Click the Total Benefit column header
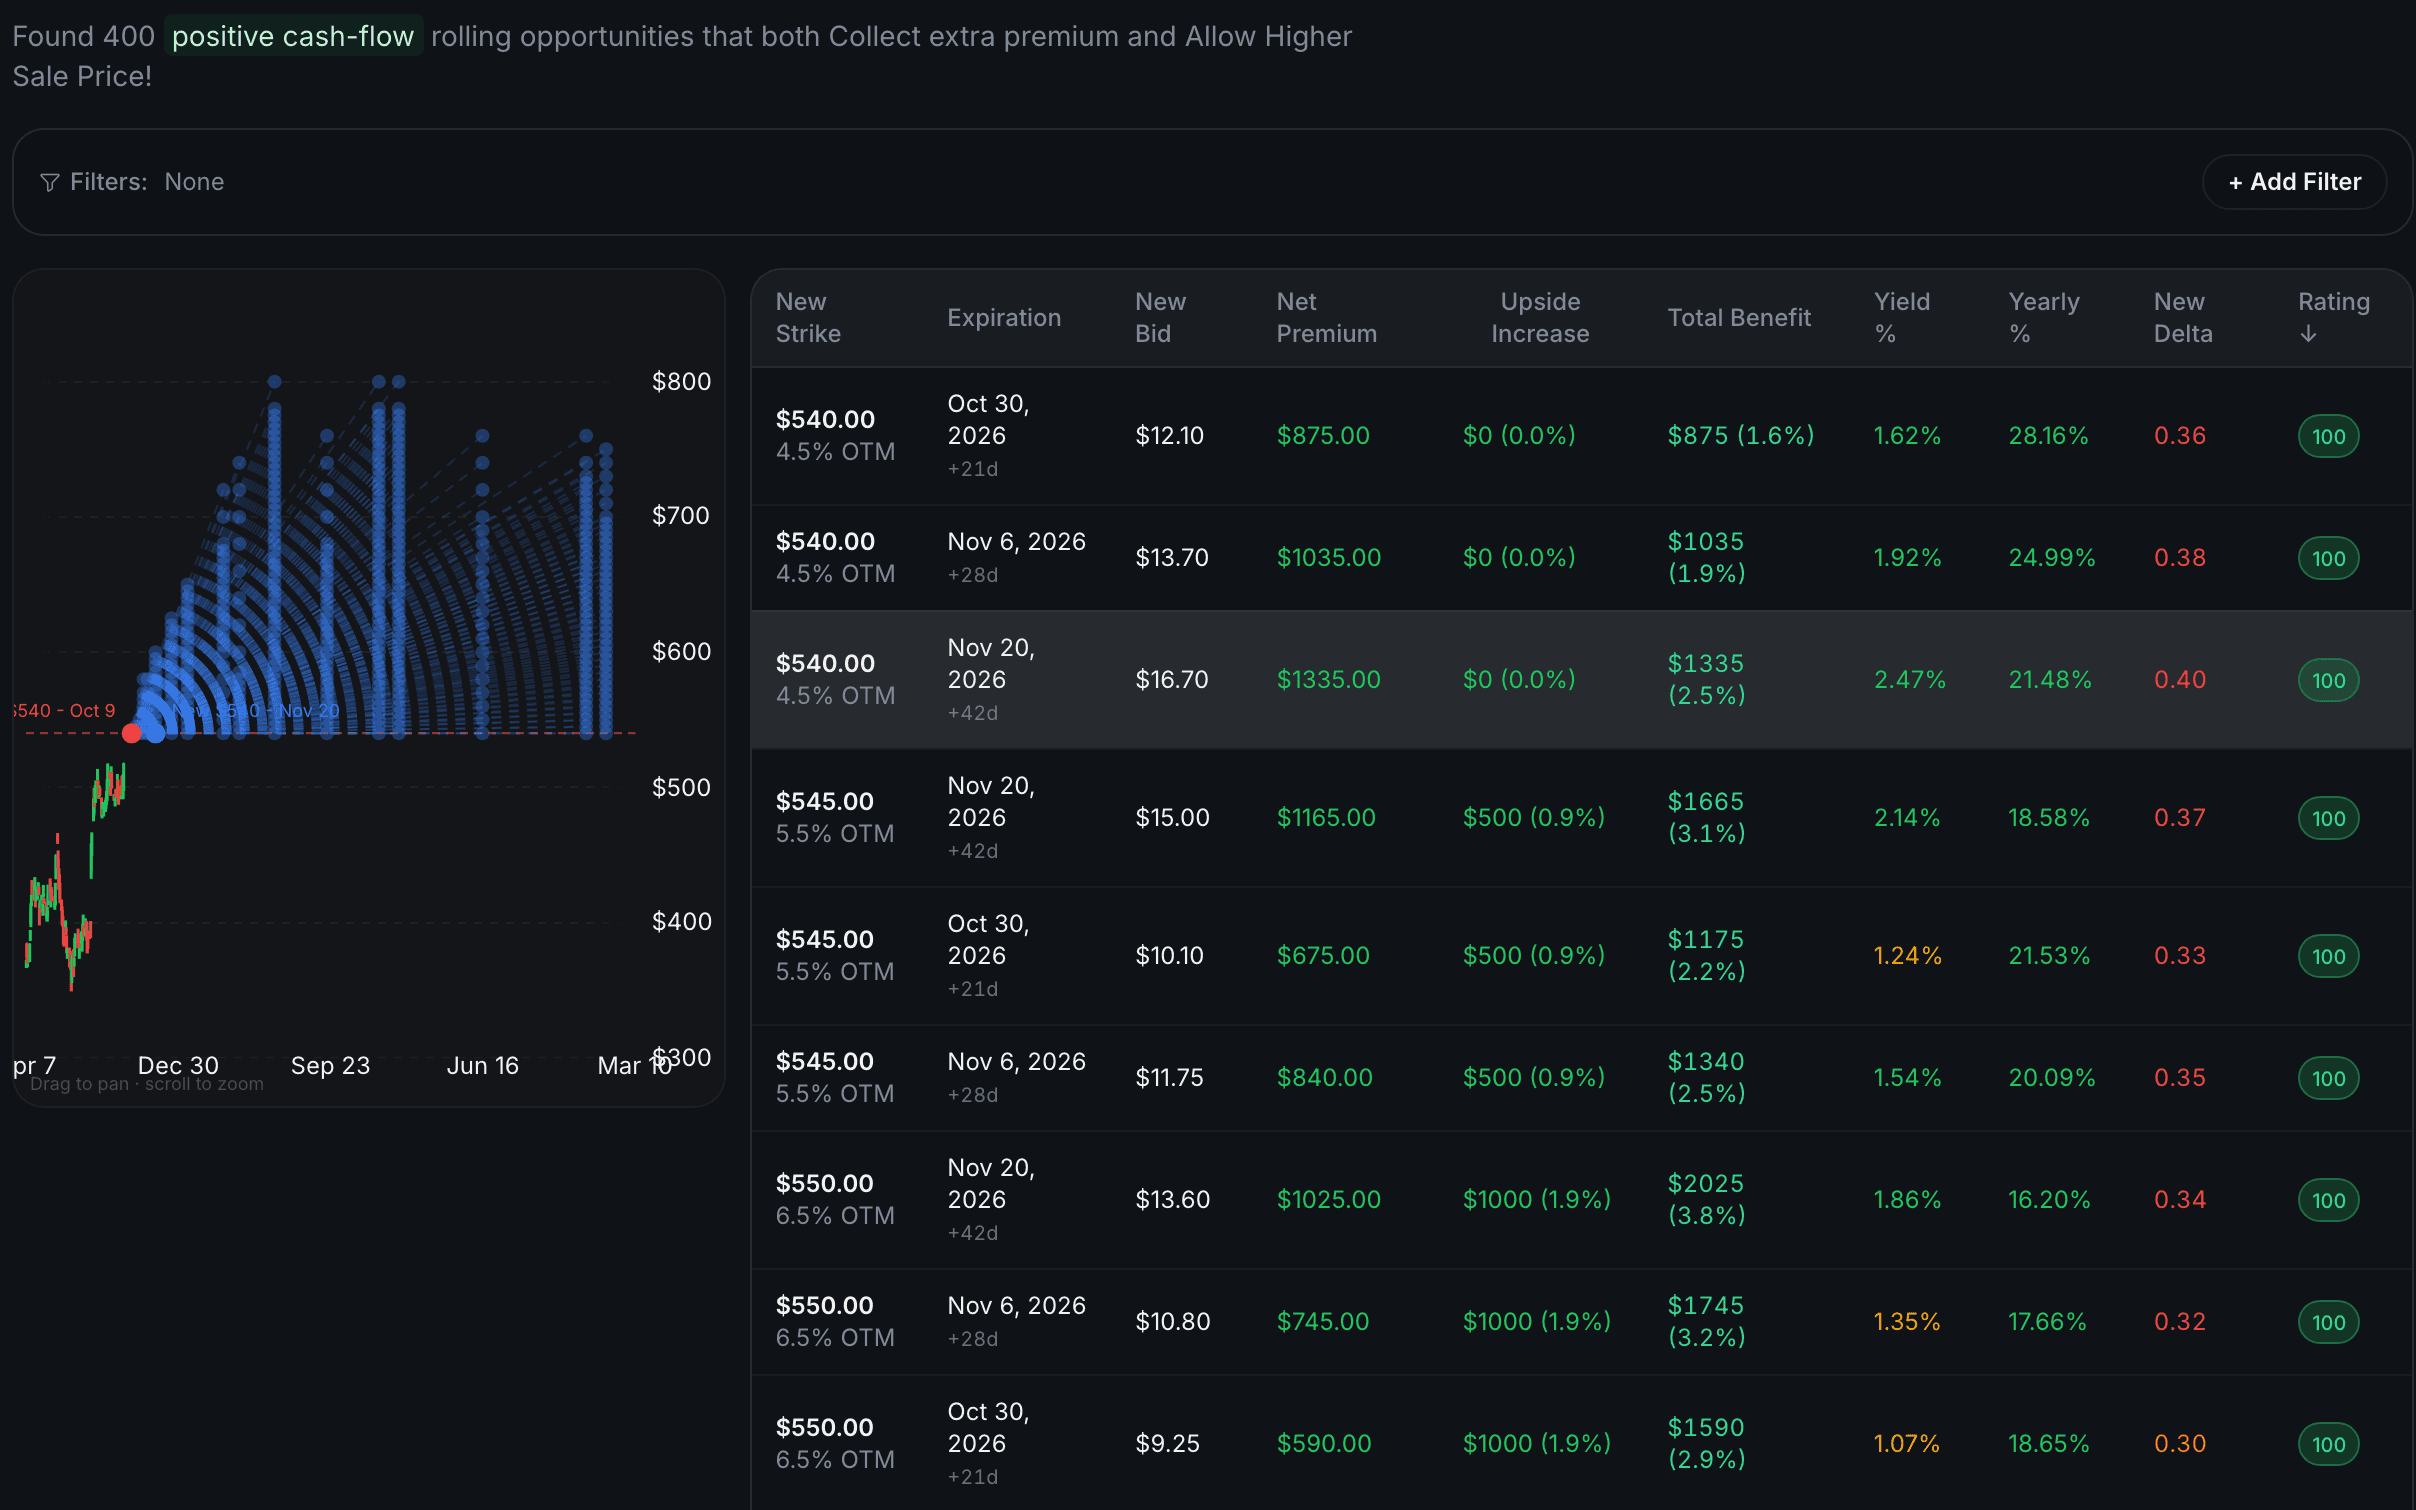Image resolution: width=2416 pixels, height=1510 pixels. (1738, 317)
